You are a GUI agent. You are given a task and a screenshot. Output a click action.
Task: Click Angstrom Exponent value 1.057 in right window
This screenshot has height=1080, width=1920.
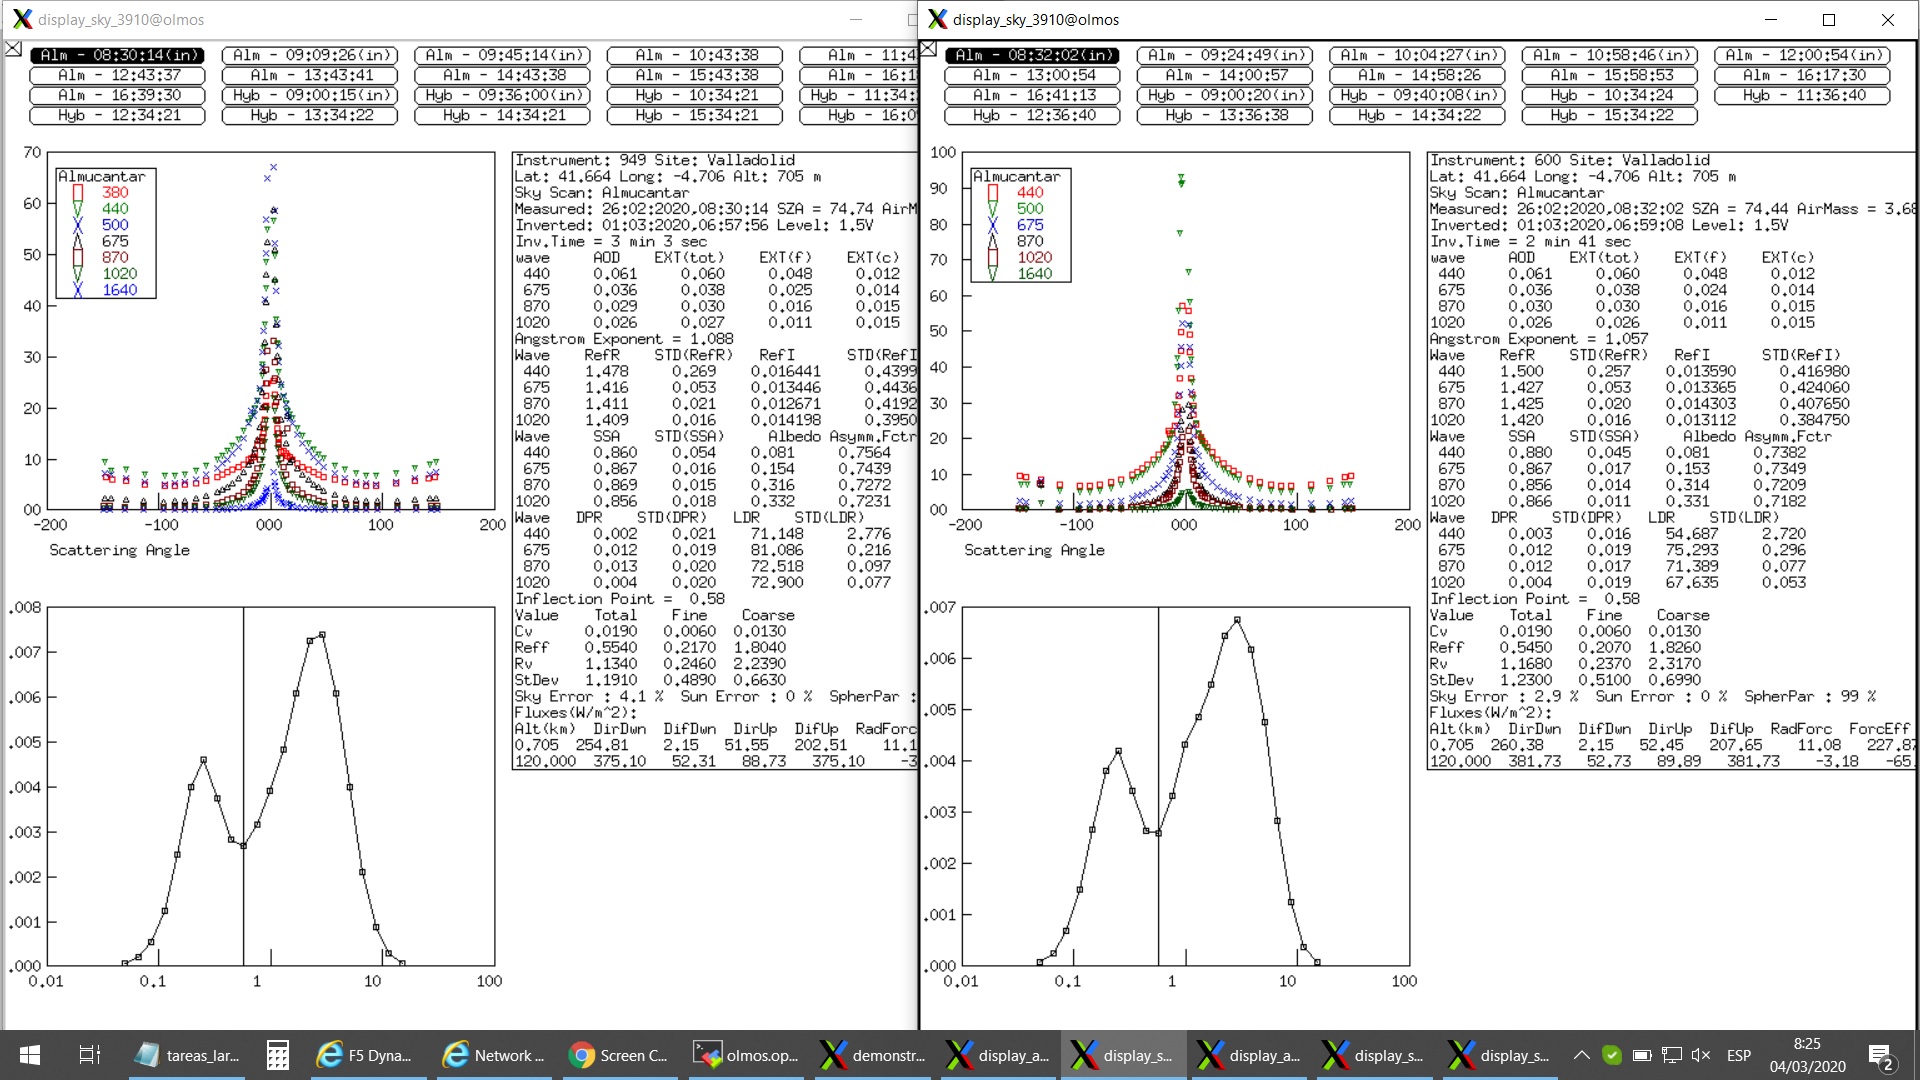click(1625, 338)
